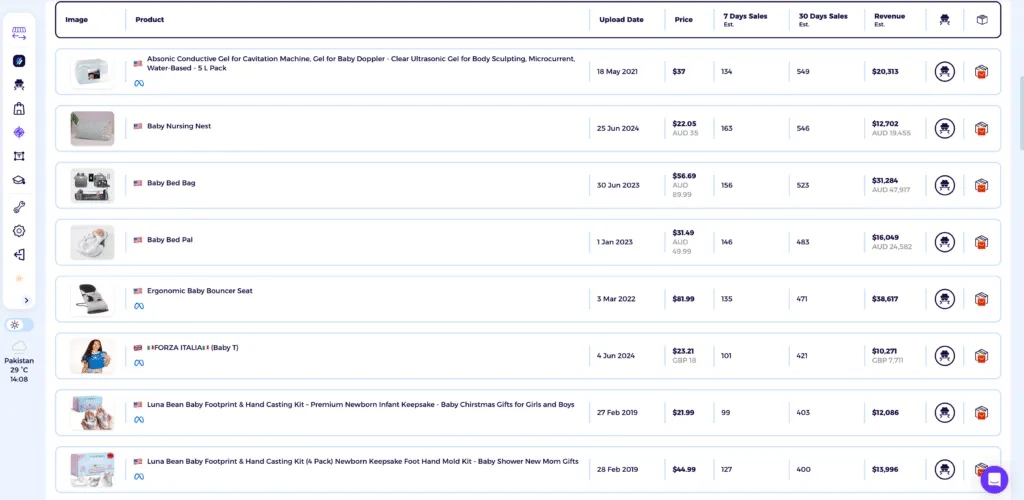Open settings gear in left sidebar
The image size is (1024, 500).
pyautogui.click(x=19, y=231)
